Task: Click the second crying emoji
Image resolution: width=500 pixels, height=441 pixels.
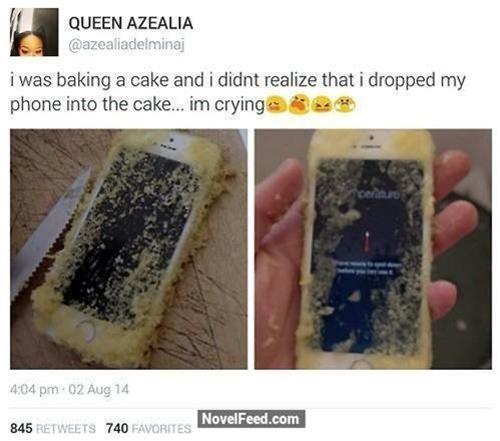Action: tap(299, 105)
